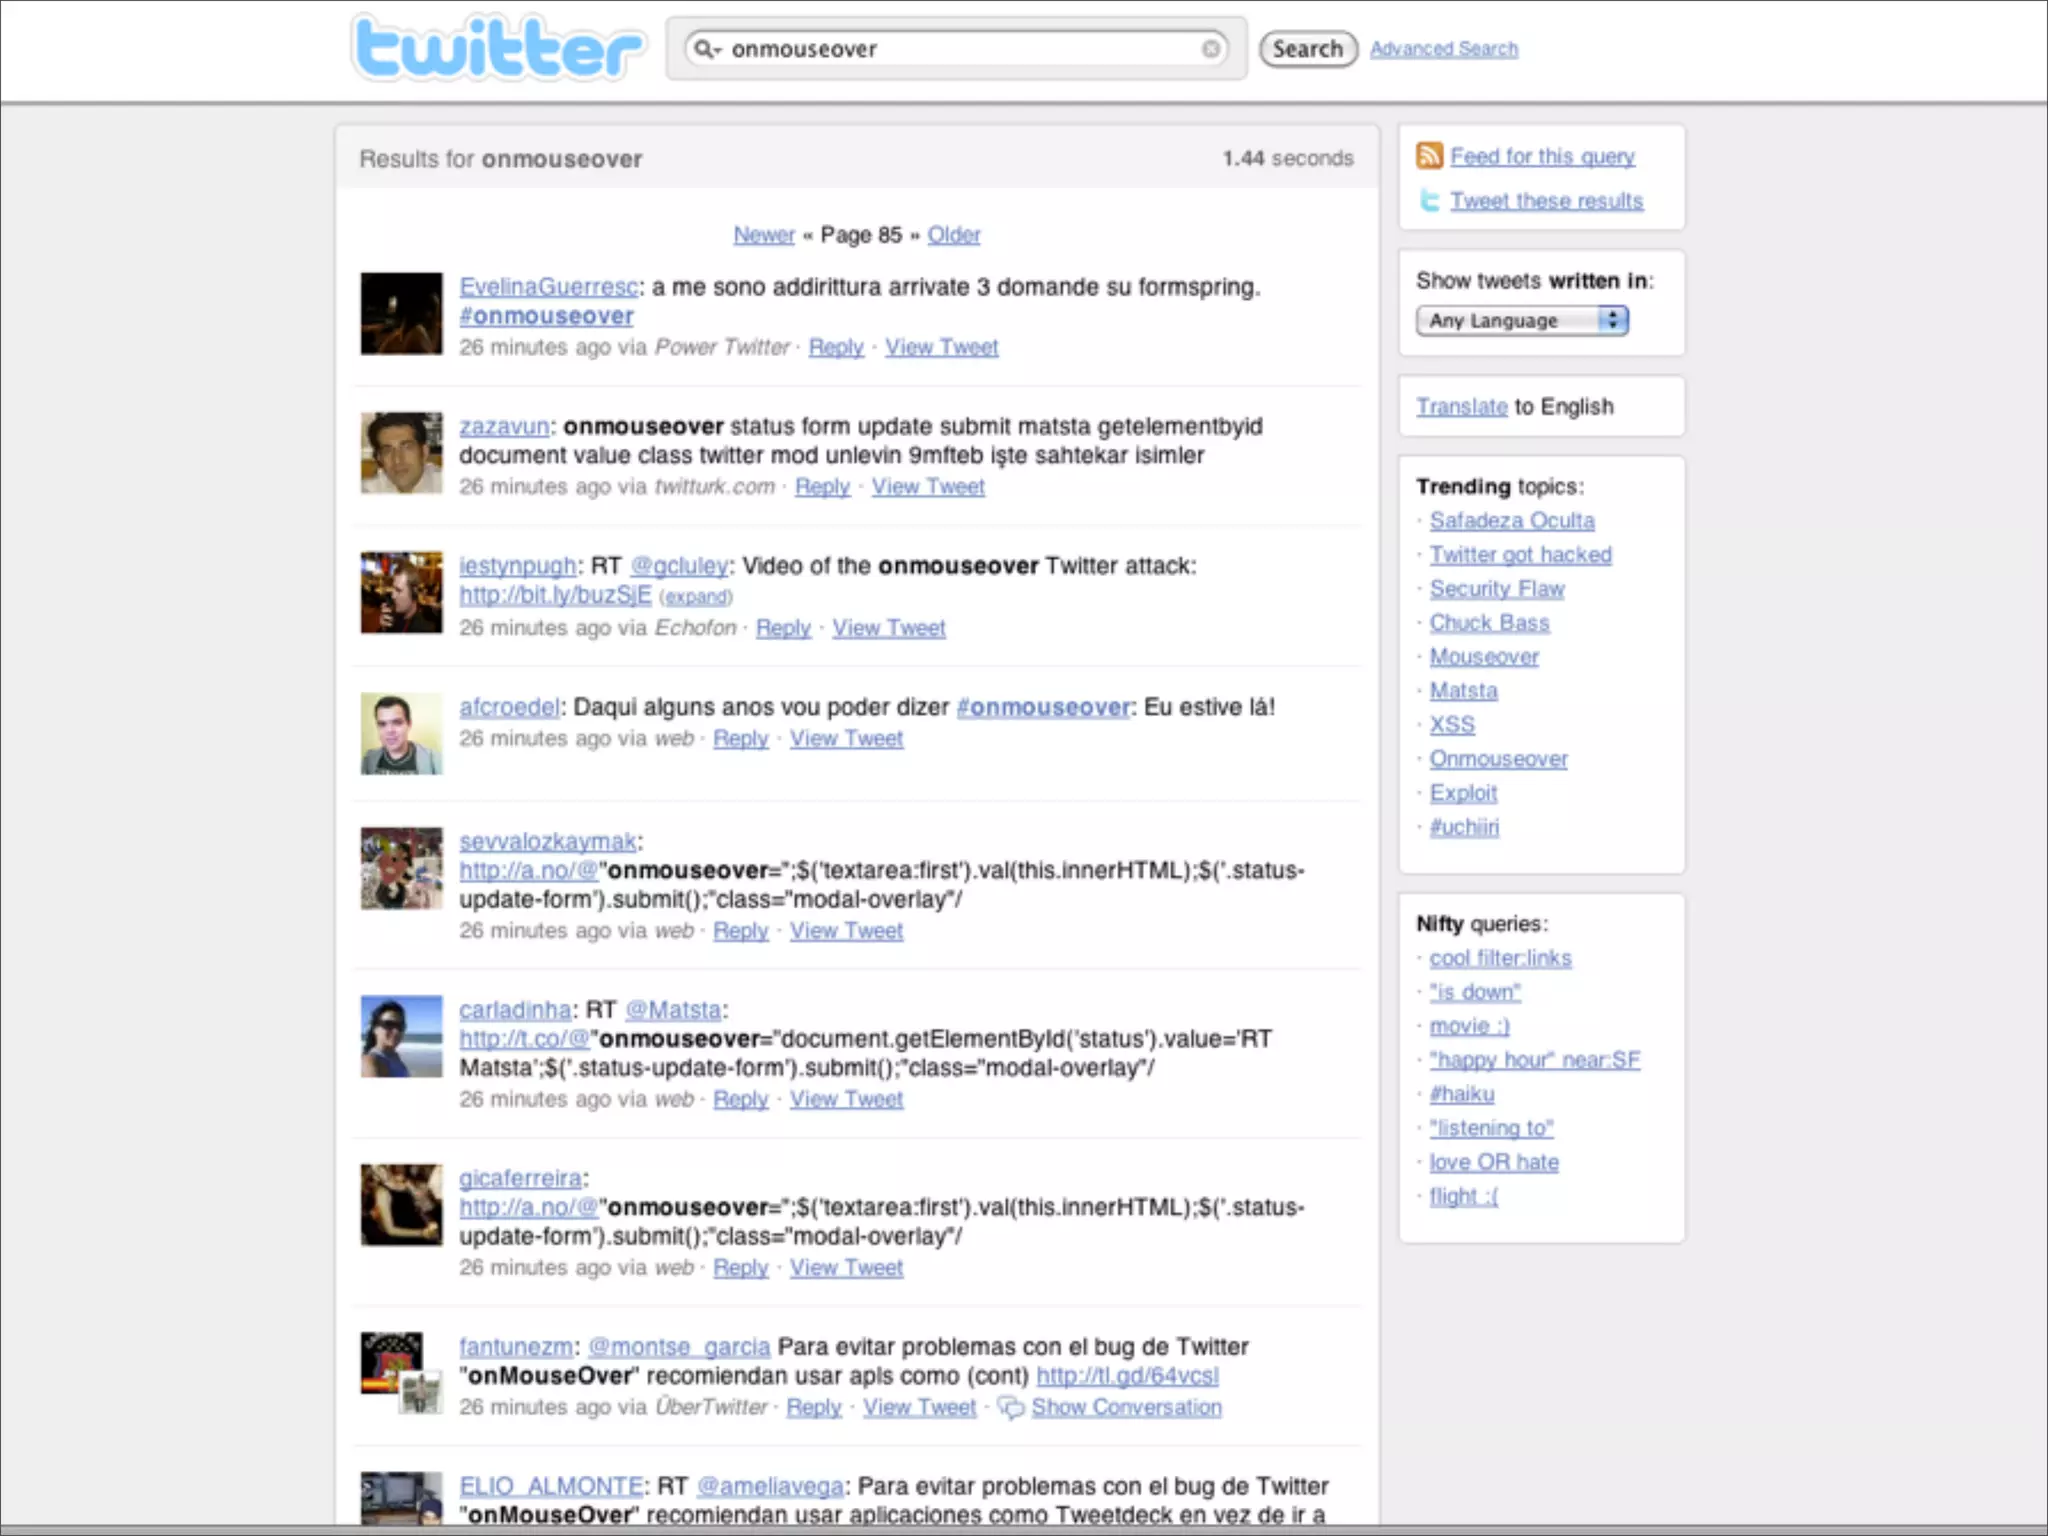Open the search magnifier dropdown icon

click(707, 49)
